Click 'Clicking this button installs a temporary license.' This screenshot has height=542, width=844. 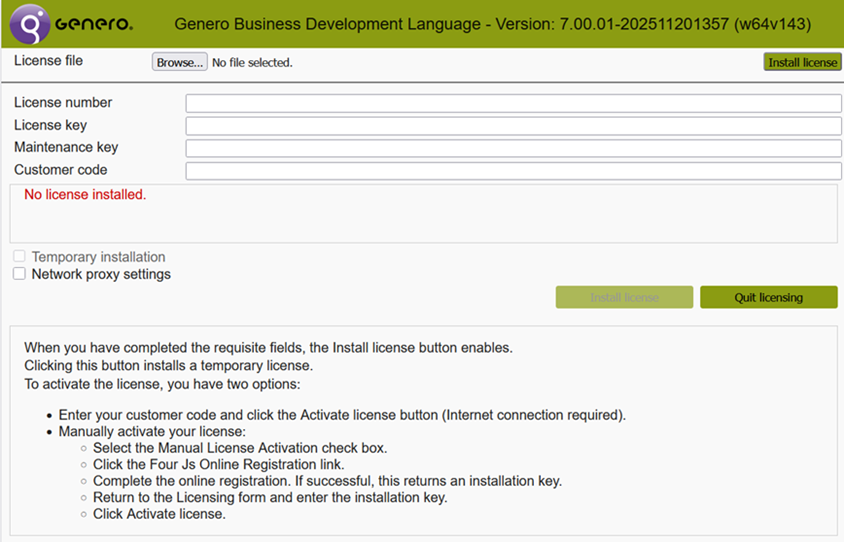(x=168, y=365)
